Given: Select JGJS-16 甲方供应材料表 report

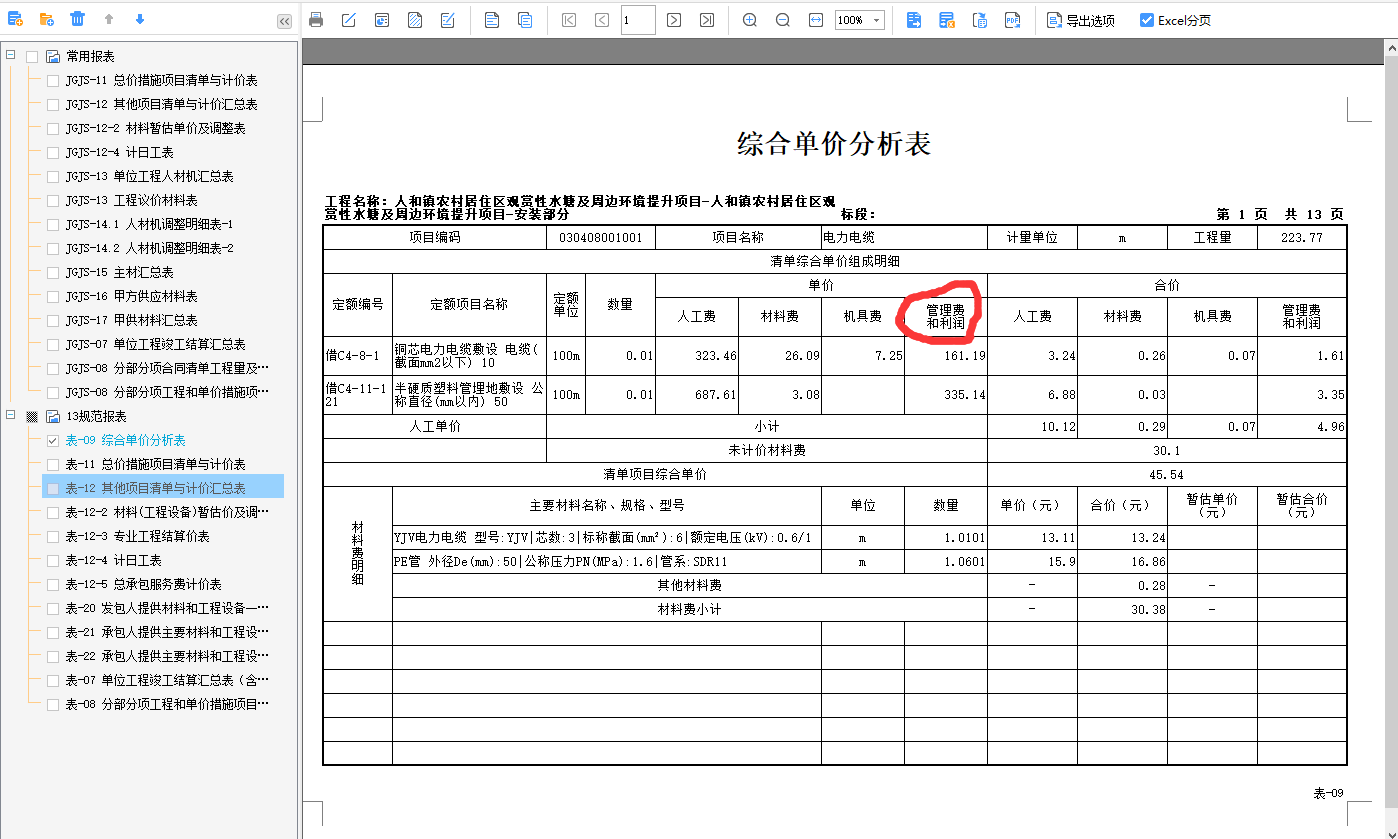Looking at the screenshot, I should 131,296.
